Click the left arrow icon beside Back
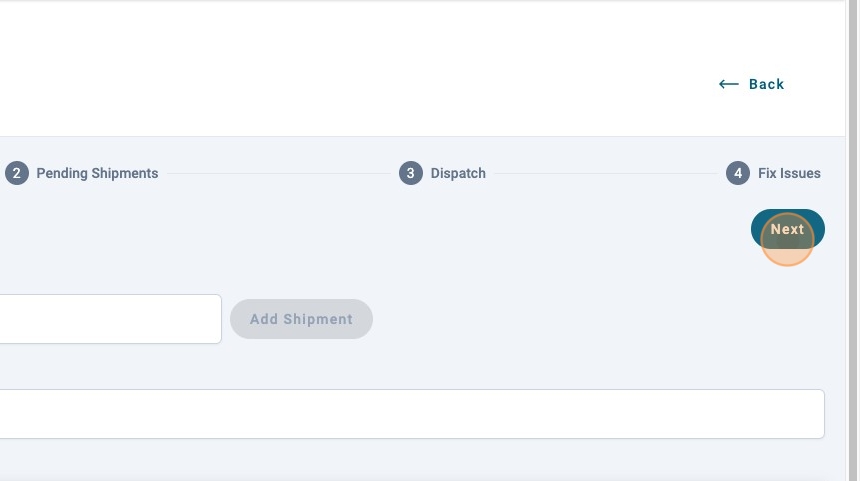The width and height of the screenshot is (860, 481). (x=728, y=84)
